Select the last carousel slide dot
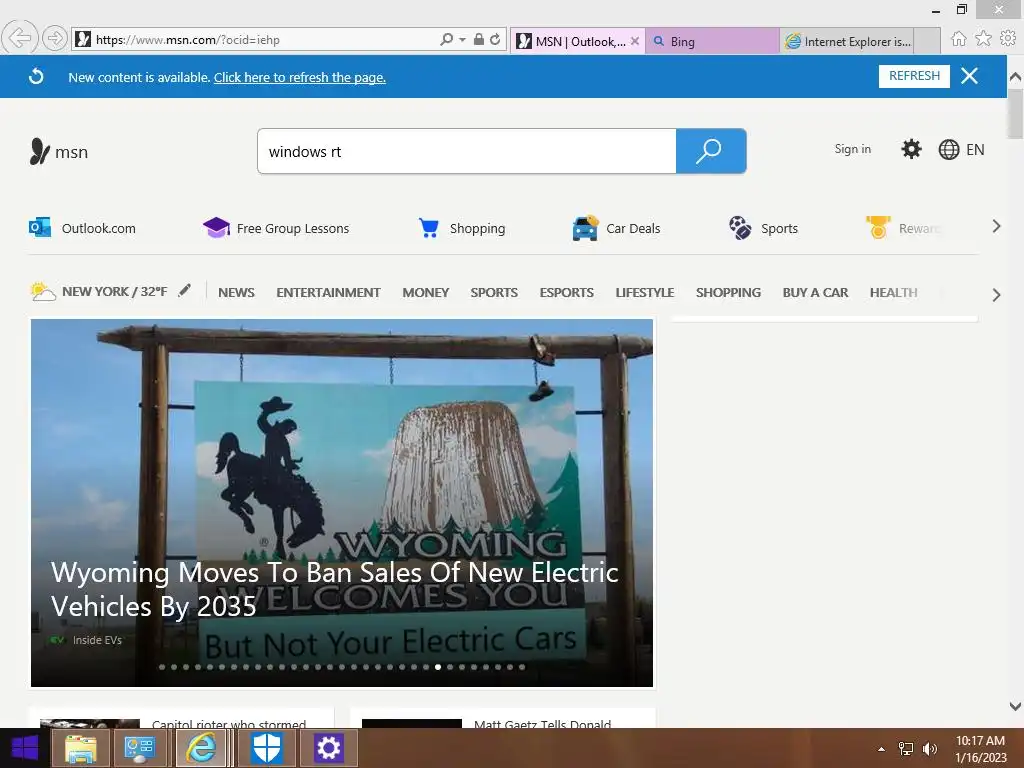The height and width of the screenshot is (768, 1024). pyautogui.click(x=522, y=667)
